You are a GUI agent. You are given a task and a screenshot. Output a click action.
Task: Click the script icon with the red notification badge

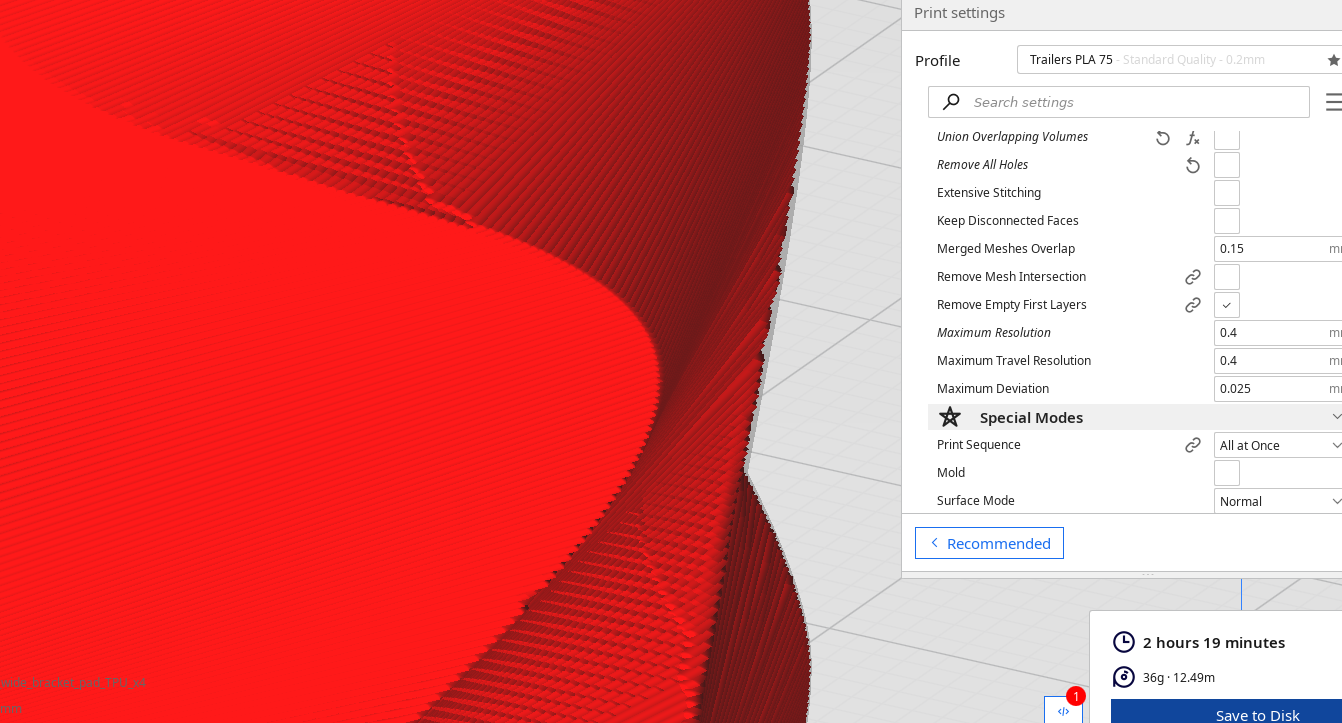coord(1063,709)
